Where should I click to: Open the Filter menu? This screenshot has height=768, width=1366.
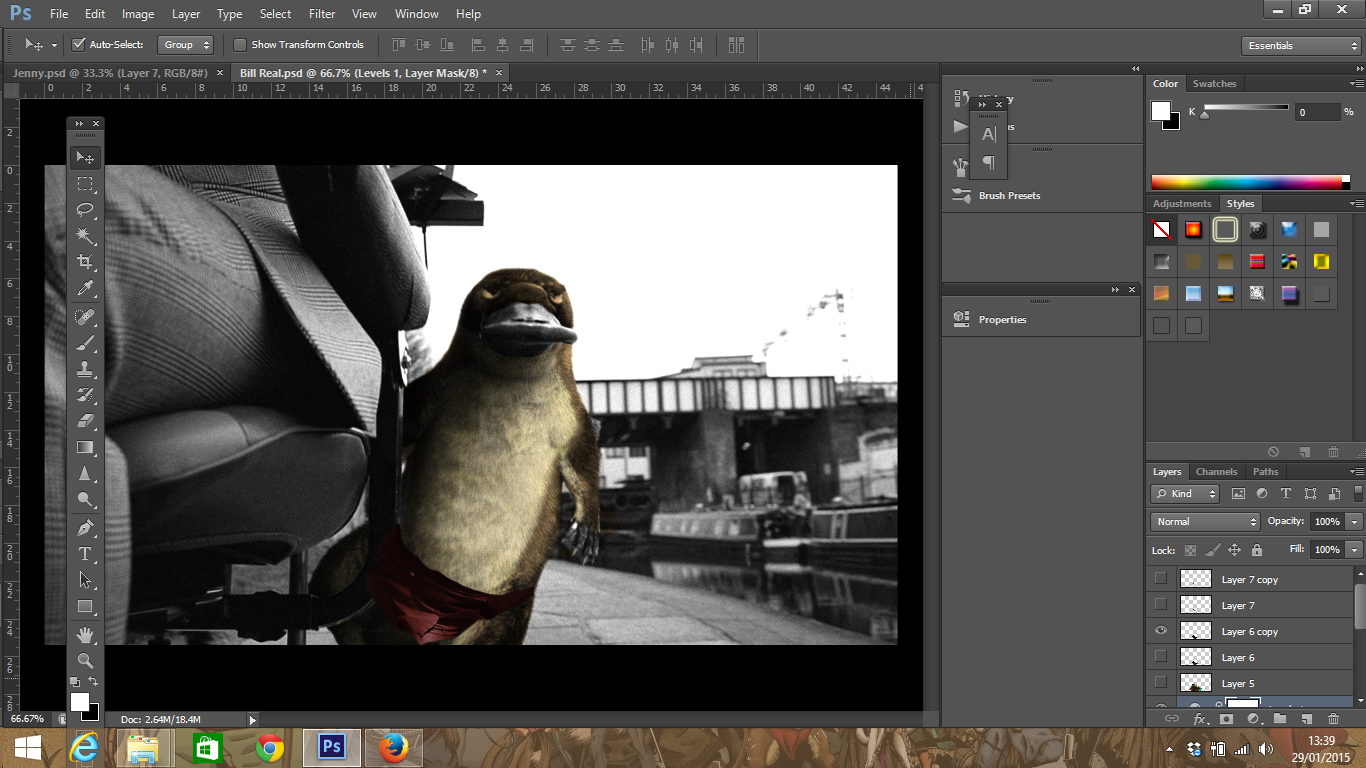(x=322, y=14)
